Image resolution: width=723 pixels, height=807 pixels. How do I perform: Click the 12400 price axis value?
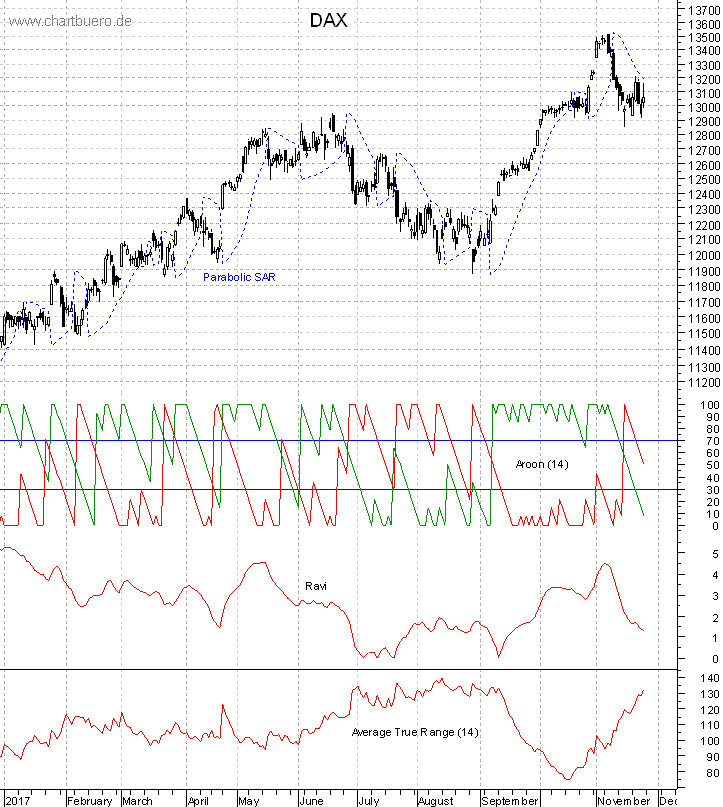704,195
